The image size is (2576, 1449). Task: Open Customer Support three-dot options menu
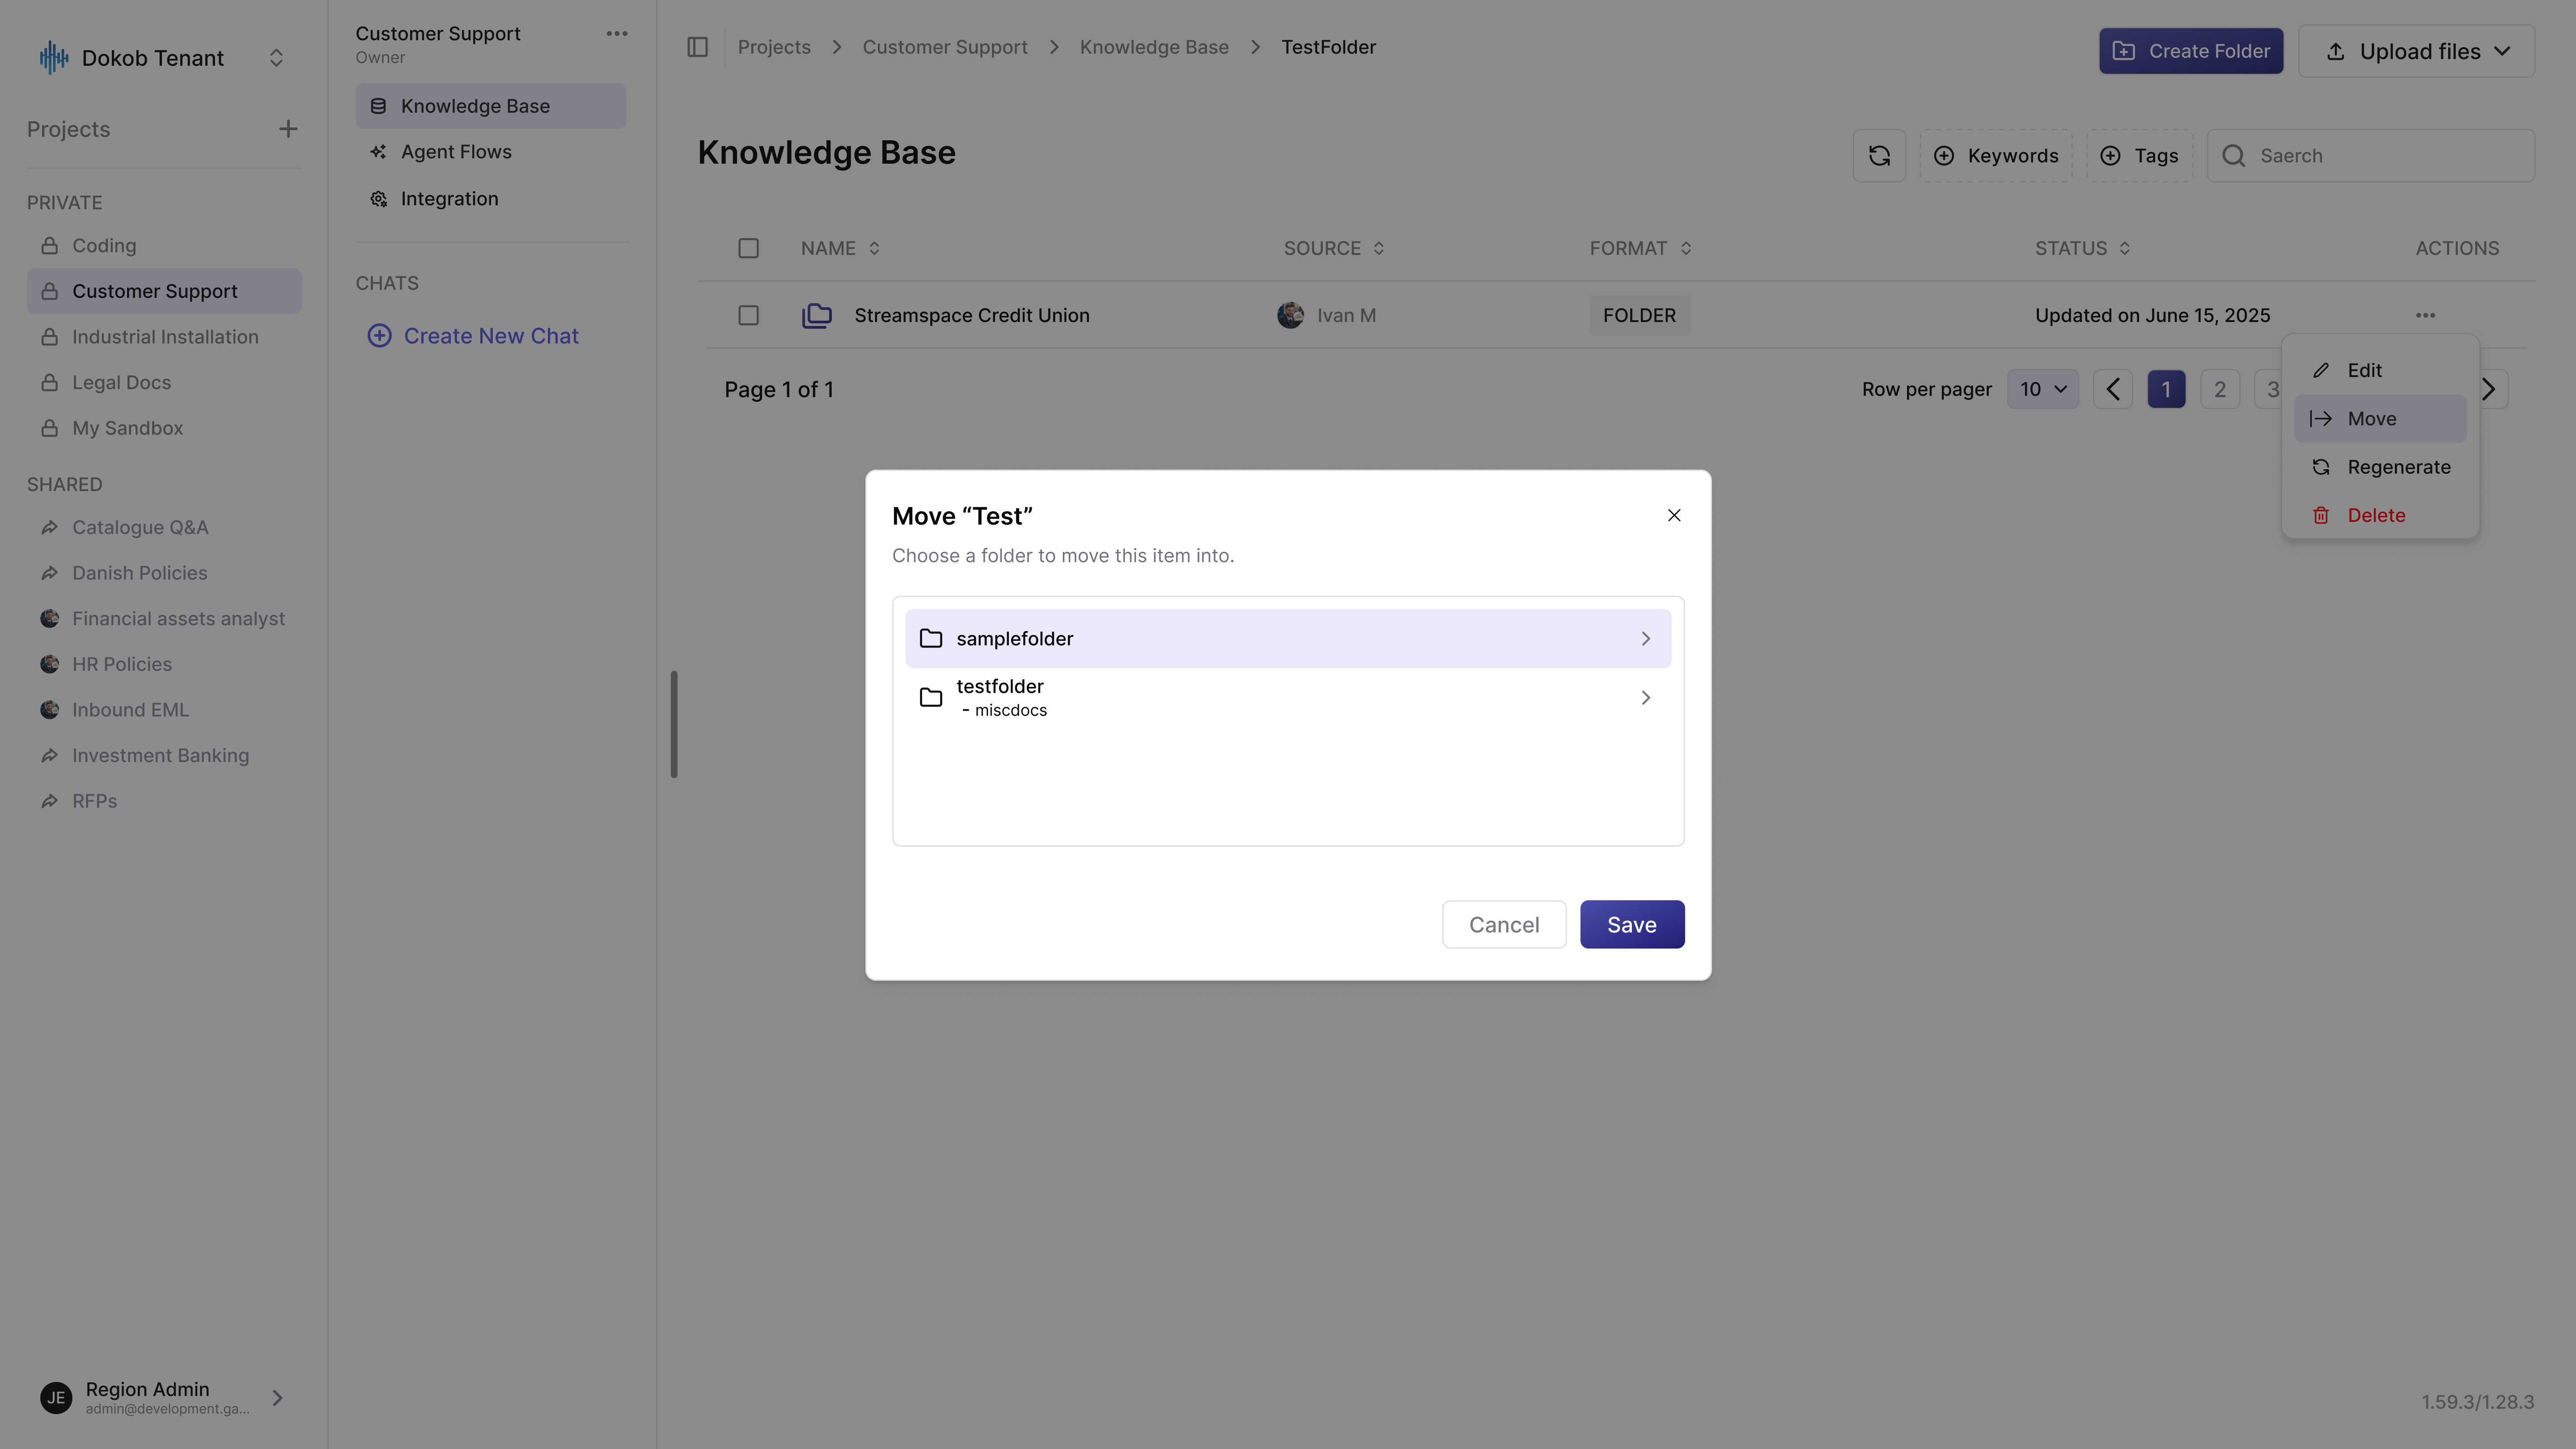(x=617, y=34)
